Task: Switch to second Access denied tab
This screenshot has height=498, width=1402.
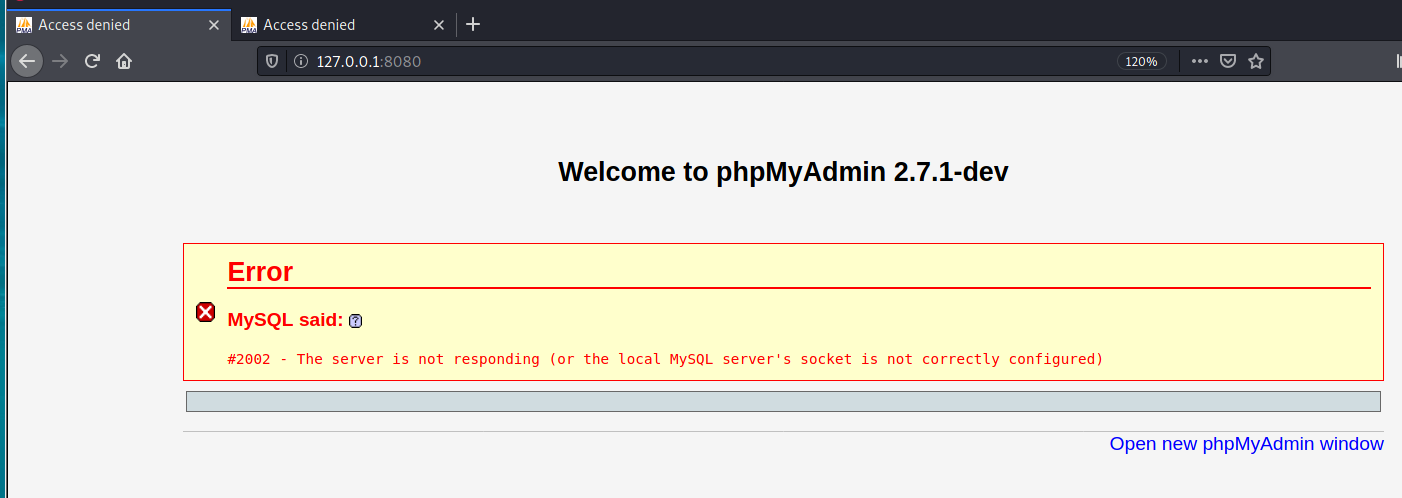Action: point(343,25)
